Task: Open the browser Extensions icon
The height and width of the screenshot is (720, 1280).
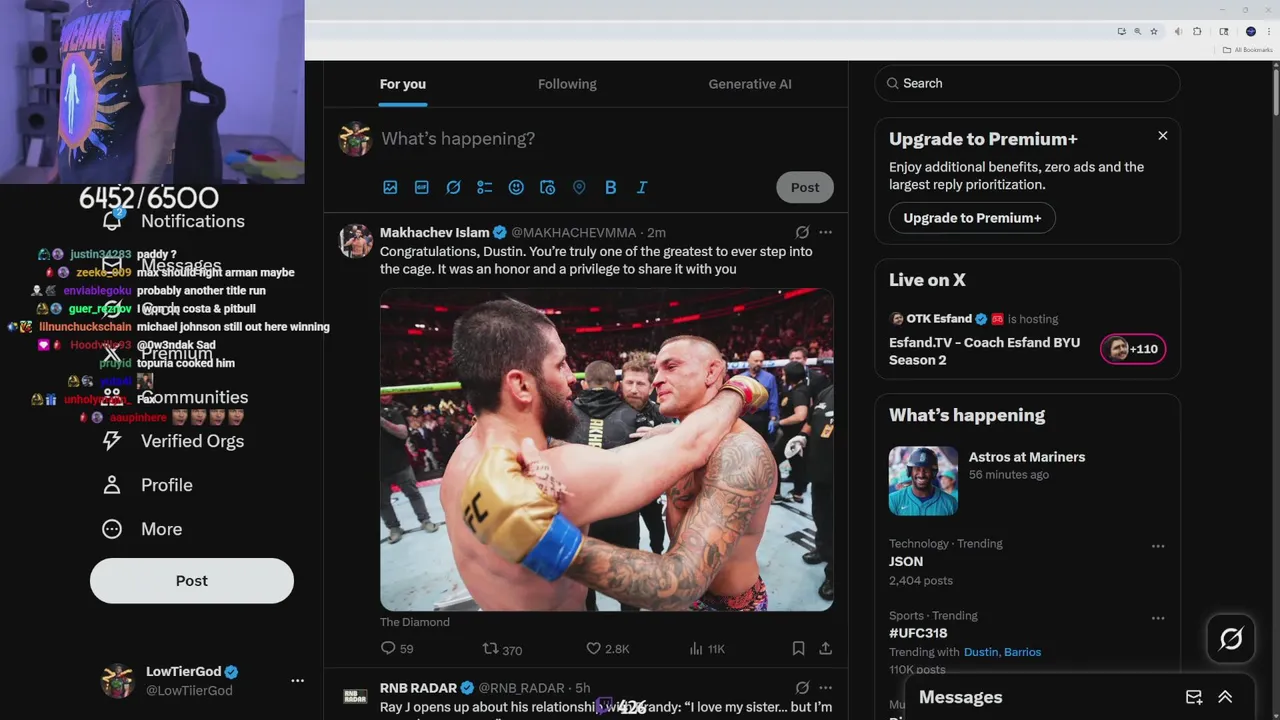Action: [1197, 31]
